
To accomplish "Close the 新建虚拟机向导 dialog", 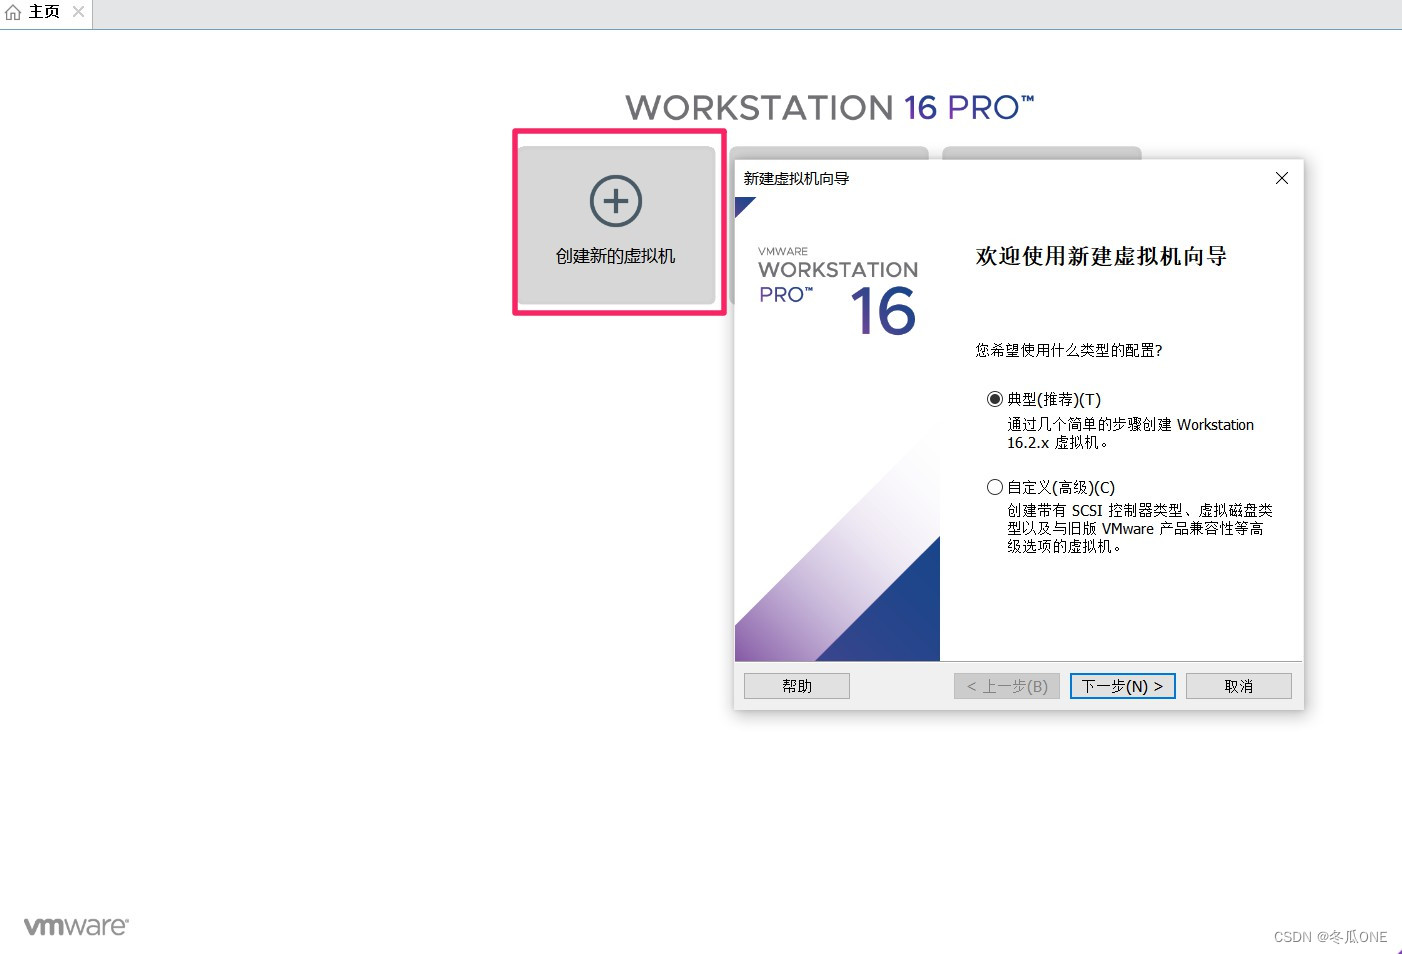I will pos(1282,178).
